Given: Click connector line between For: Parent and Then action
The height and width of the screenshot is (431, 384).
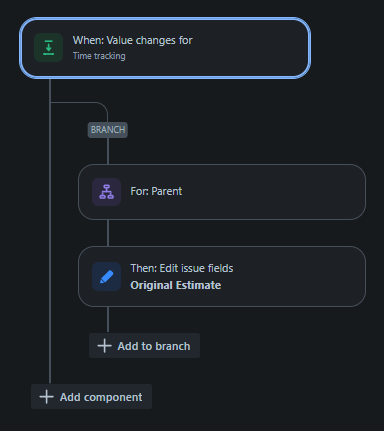Looking at the screenshot, I should point(108,233).
